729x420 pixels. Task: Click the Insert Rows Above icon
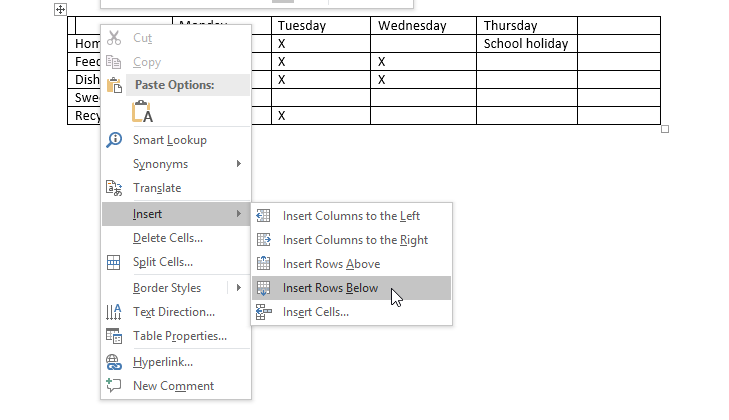point(264,264)
